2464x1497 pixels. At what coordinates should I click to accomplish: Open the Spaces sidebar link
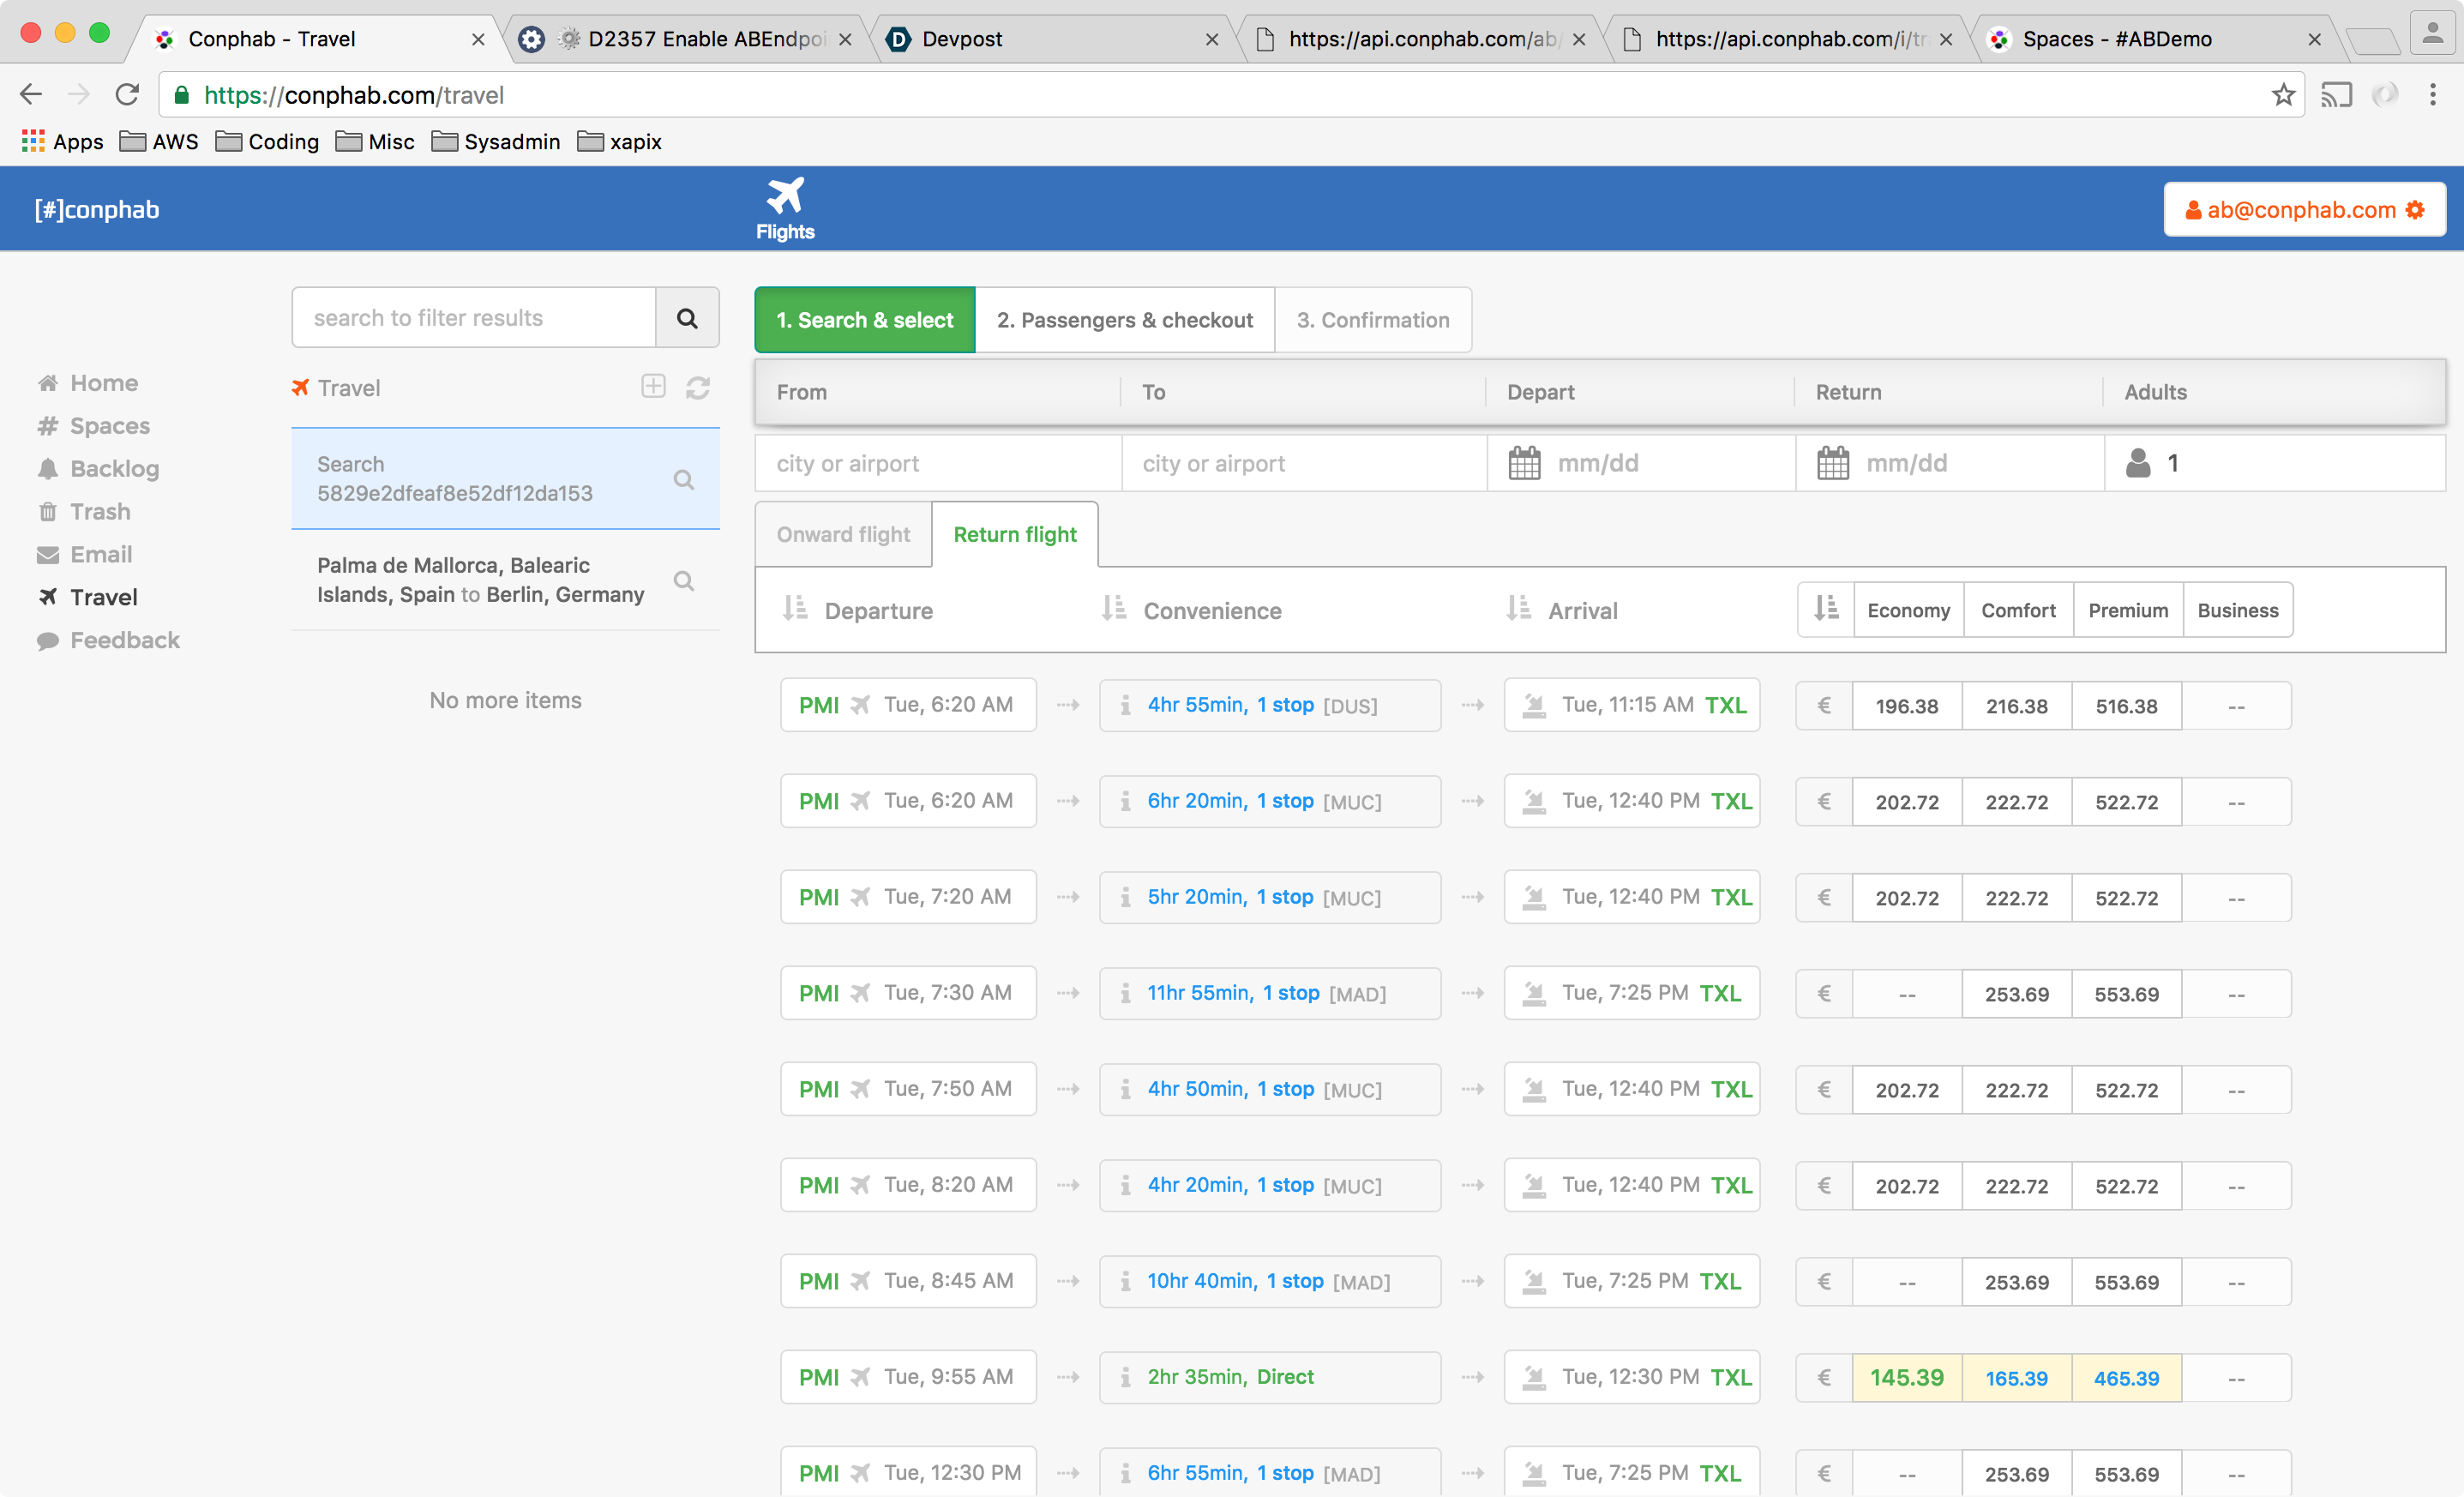109,426
